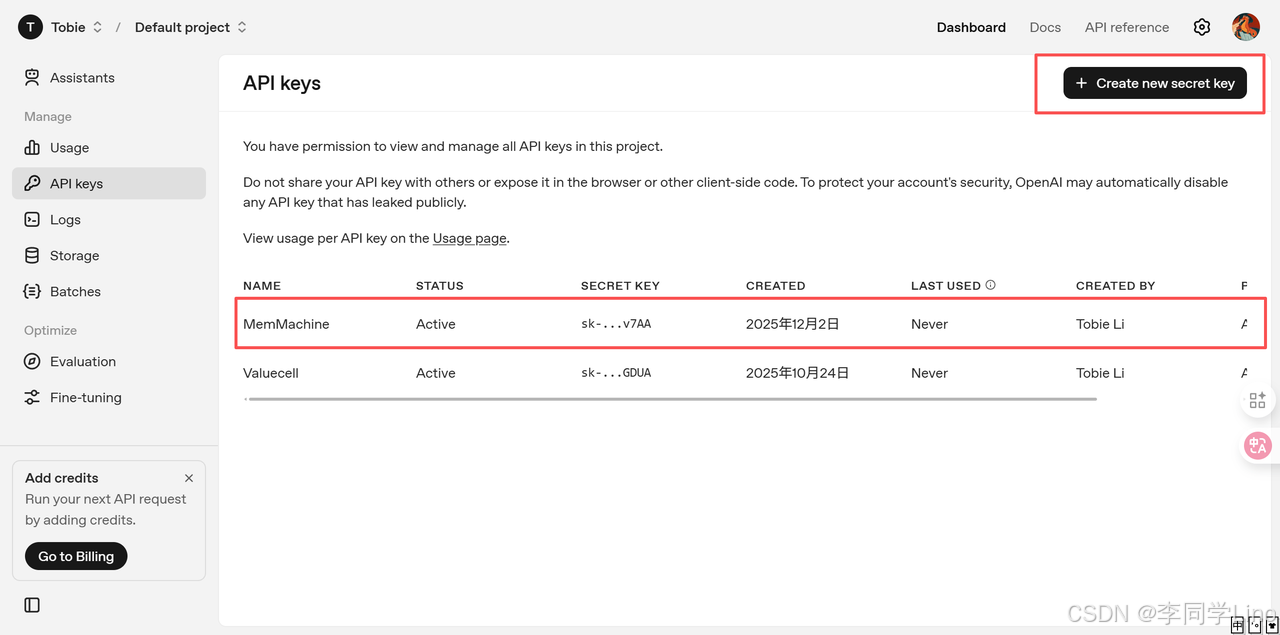Open the settings gear icon
Image resolution: width=1280 pixels, height=635 pixels.
[1202, 27]
